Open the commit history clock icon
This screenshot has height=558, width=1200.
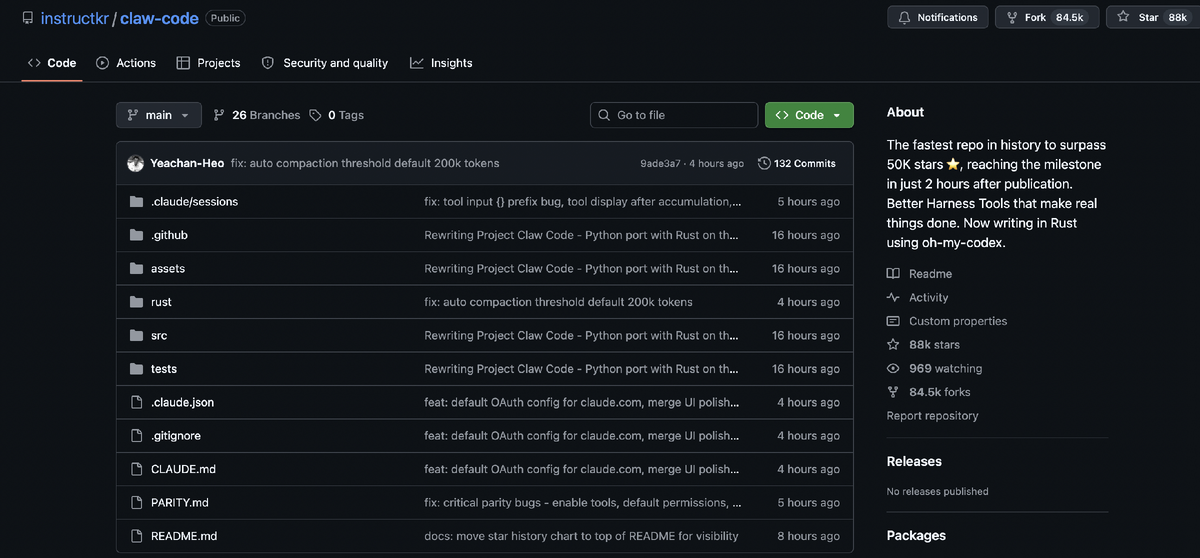pos(764,163)
